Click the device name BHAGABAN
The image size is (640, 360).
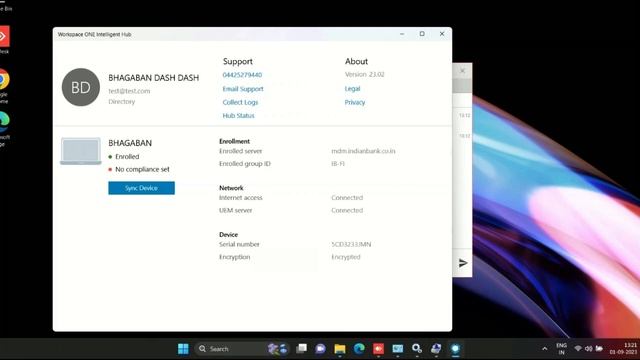click(x=130, y=143)
